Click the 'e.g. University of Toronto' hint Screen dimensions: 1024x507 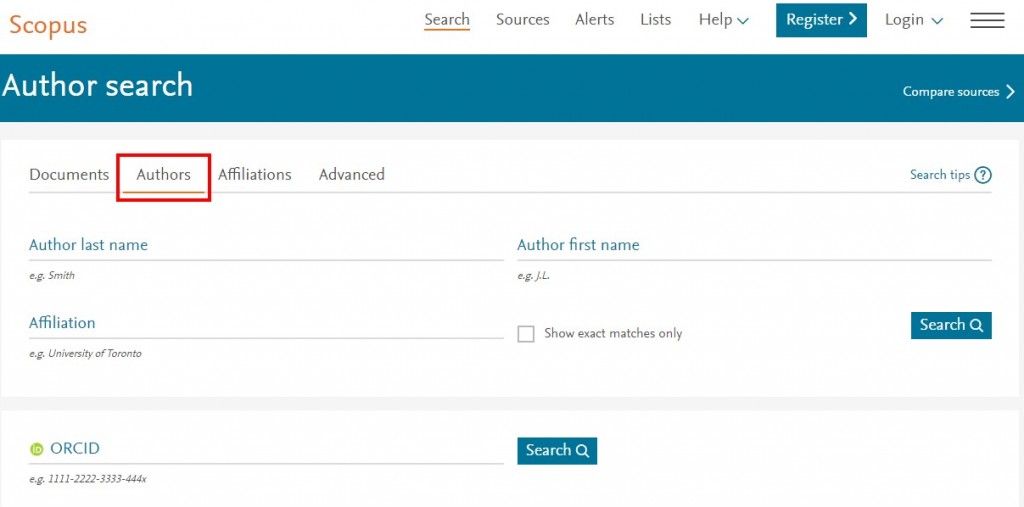click(x=85, y=354)
